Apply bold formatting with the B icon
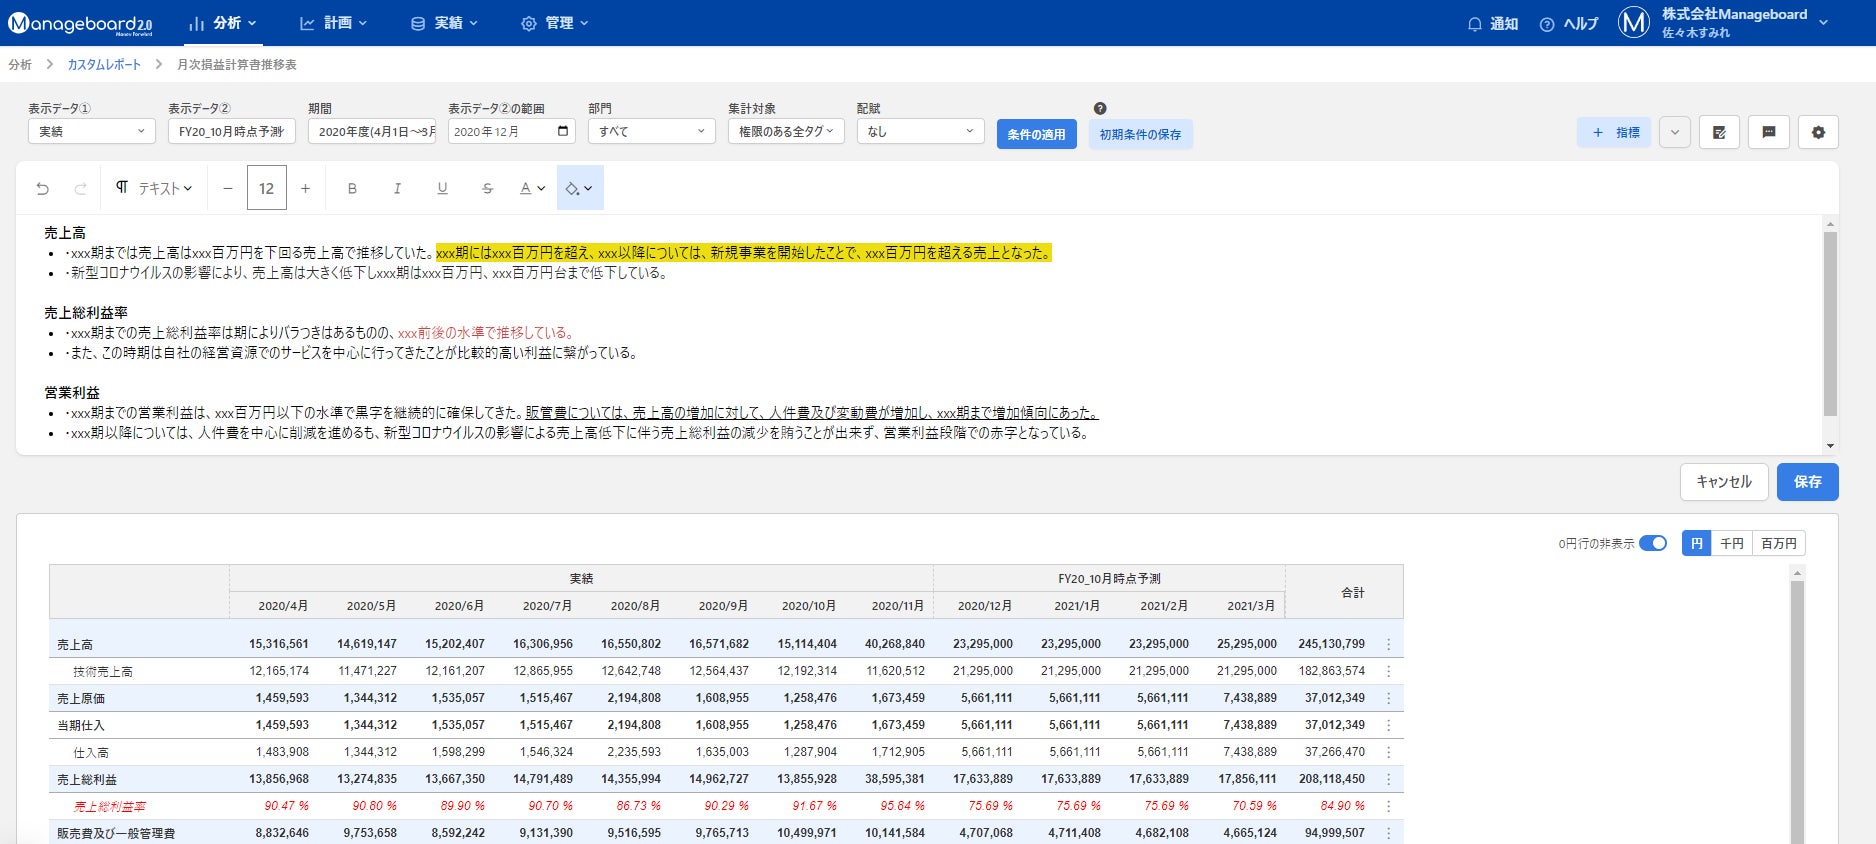This screenshot has width=1876, height=844. pos(352,188)
